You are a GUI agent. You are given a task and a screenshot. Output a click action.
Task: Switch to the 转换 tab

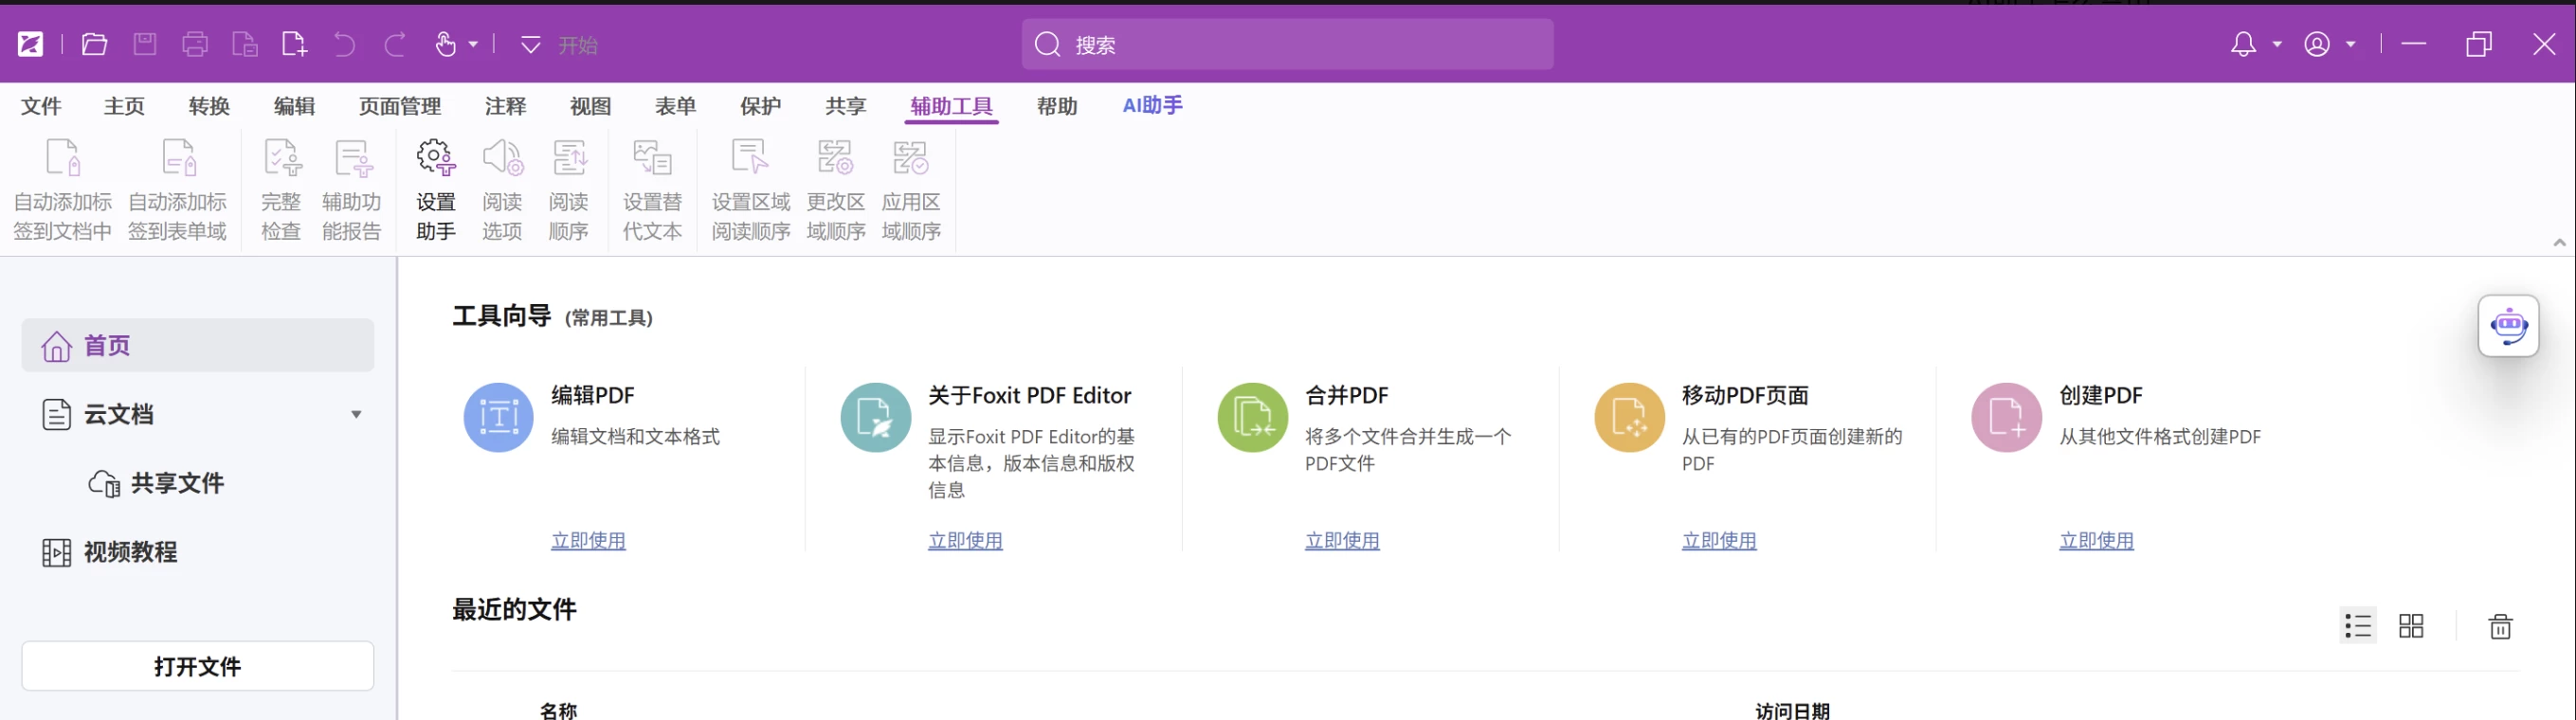pos(210,106)
